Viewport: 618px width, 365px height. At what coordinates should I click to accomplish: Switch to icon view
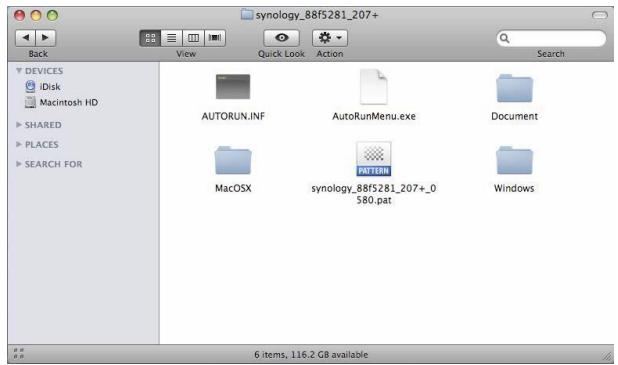(150, 38)
